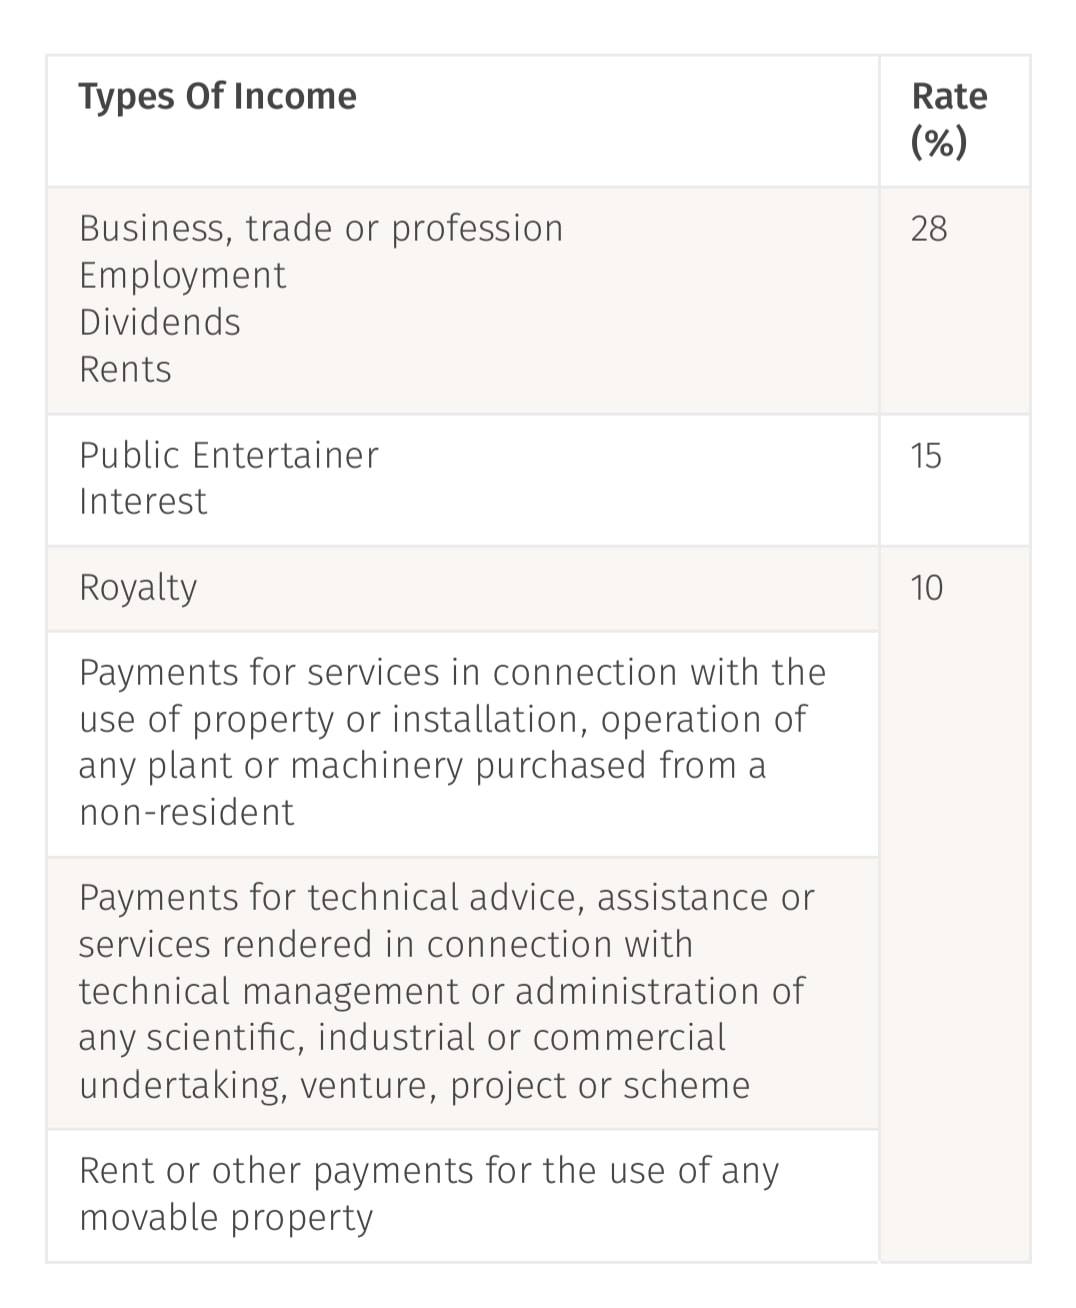The height and width of the screenshot is (1308, 1076).
Task: Click the words non-resident
Action: tap(186, 813)
